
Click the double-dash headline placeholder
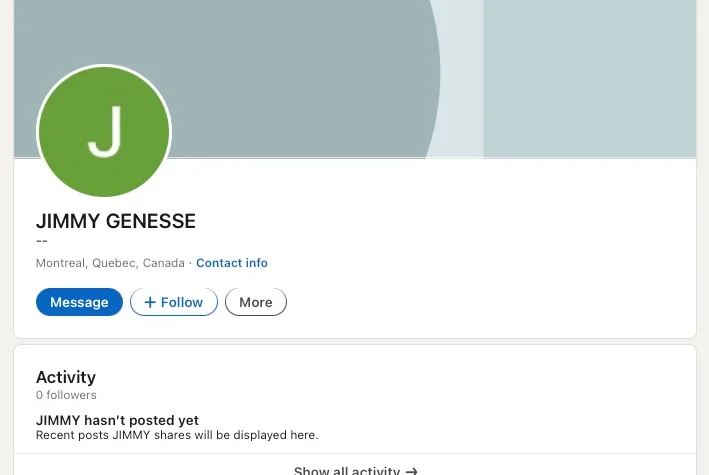pos(42,241)
